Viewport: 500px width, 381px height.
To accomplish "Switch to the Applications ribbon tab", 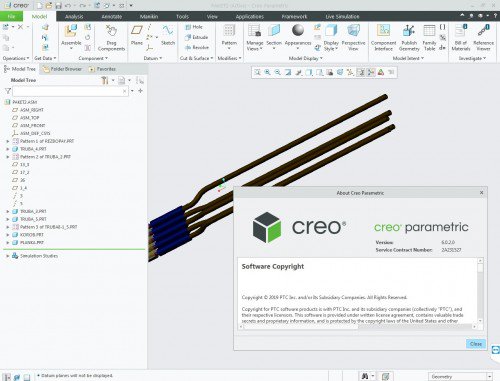I will point(250,16).
